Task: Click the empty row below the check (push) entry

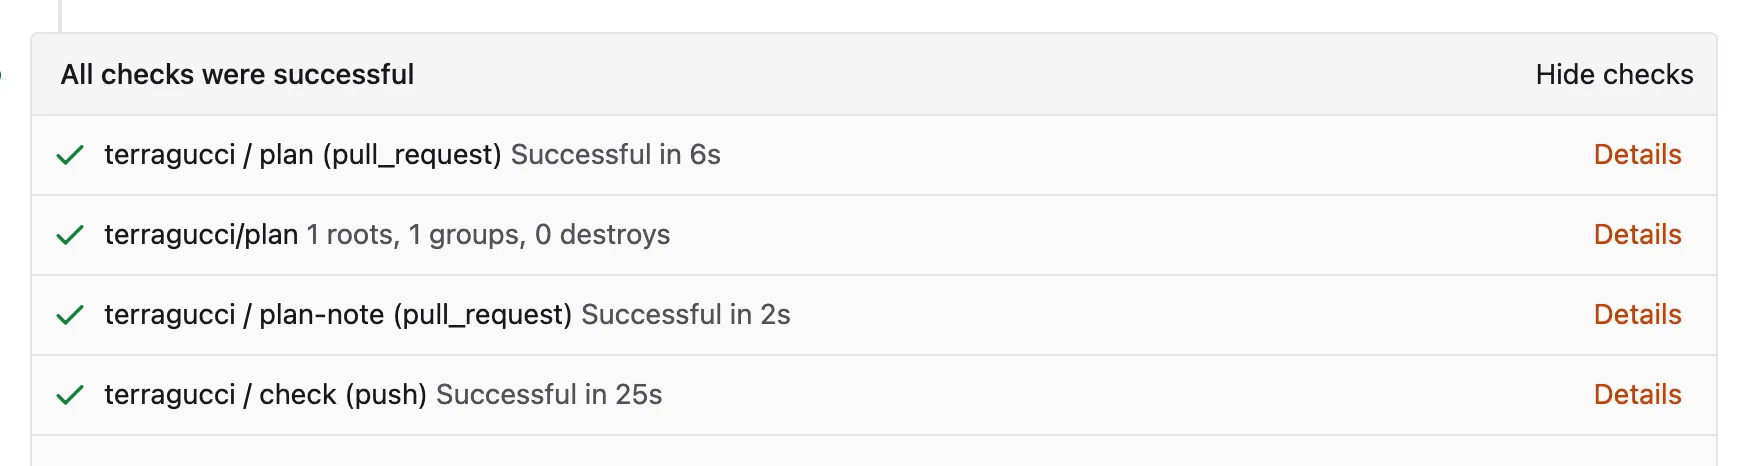Action: tap(874, 451)
